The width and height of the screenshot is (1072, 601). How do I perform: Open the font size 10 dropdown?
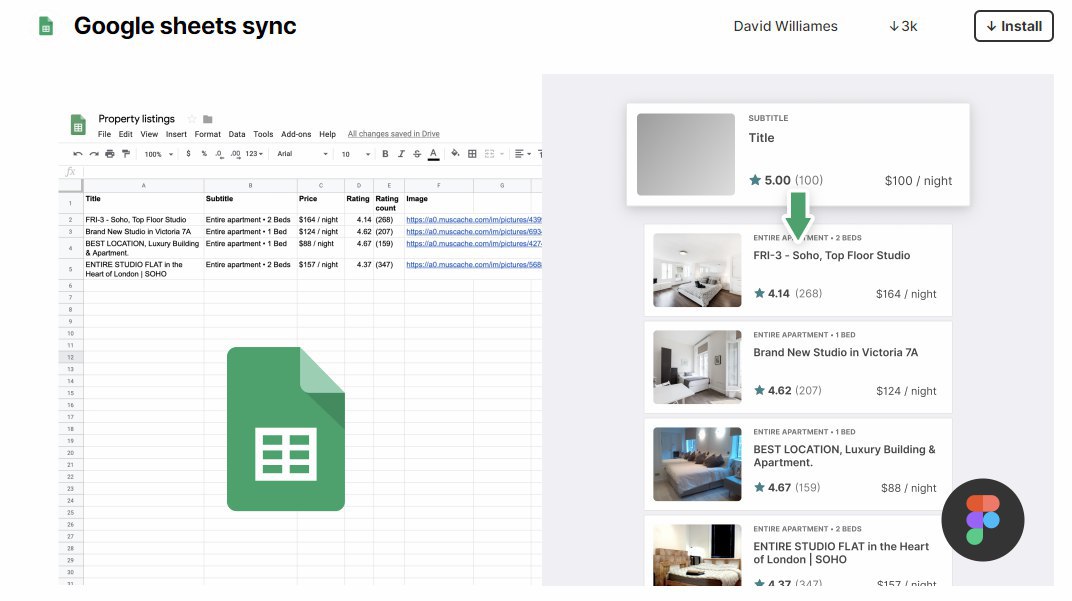pyautogui.click(x=356, y=154)
